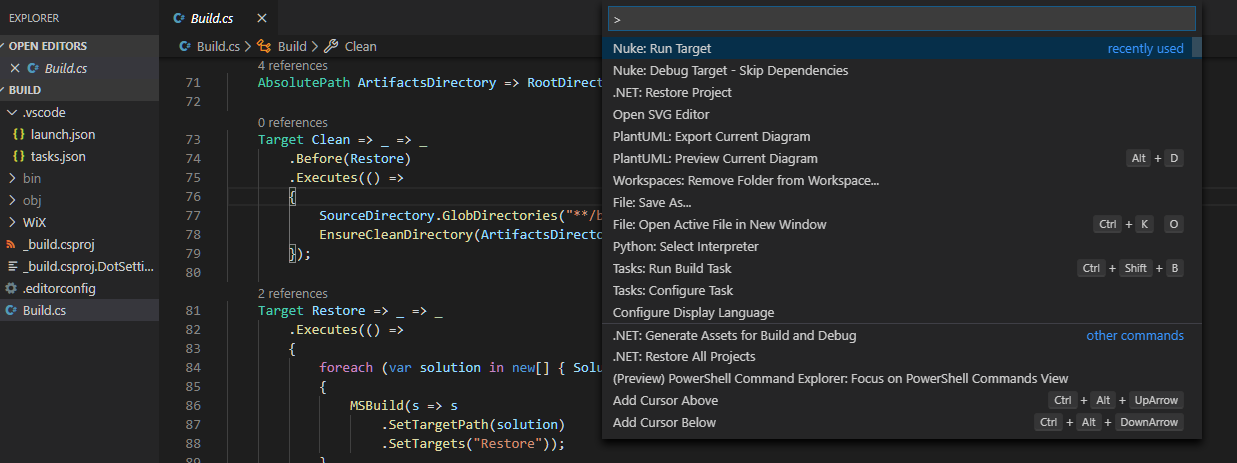Click 0 references code lens above Clean
1237x463 pixels.
point(292,122)
